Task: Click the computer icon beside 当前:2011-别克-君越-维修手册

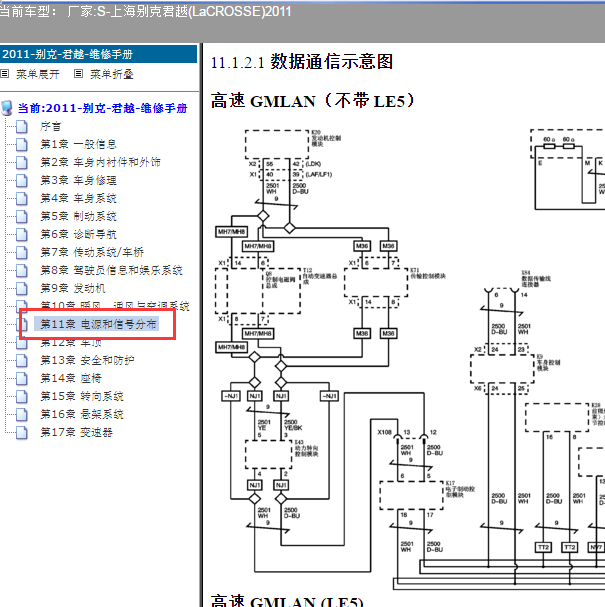Action: click(7, 108)
